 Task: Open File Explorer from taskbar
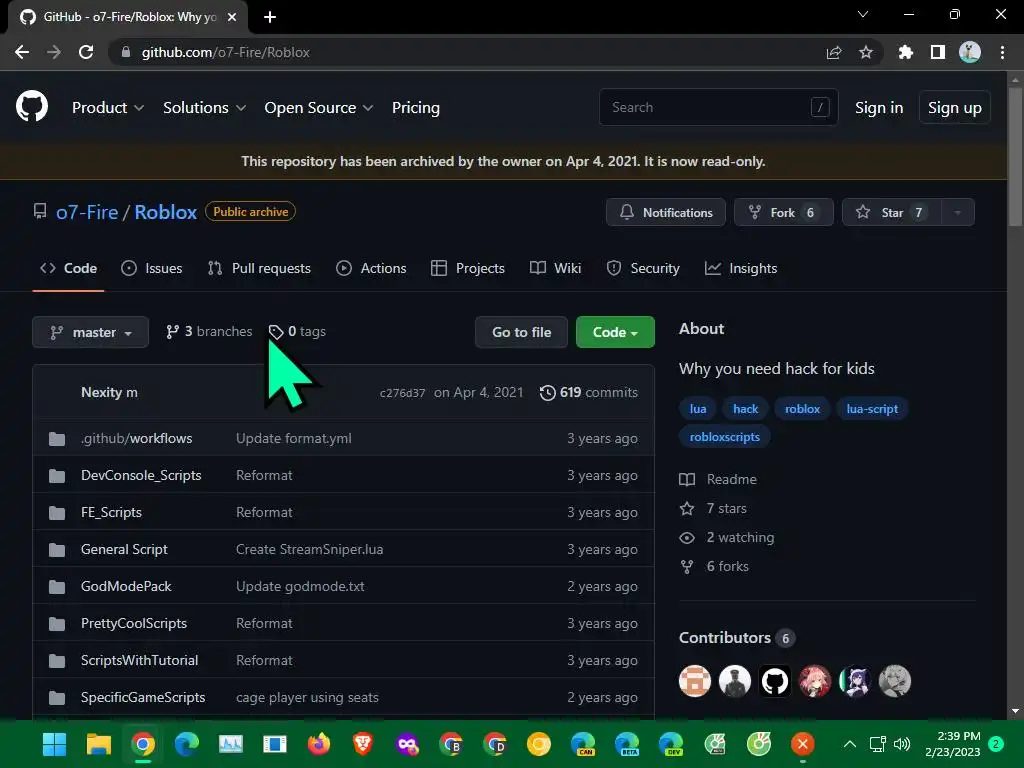point(99,744)
